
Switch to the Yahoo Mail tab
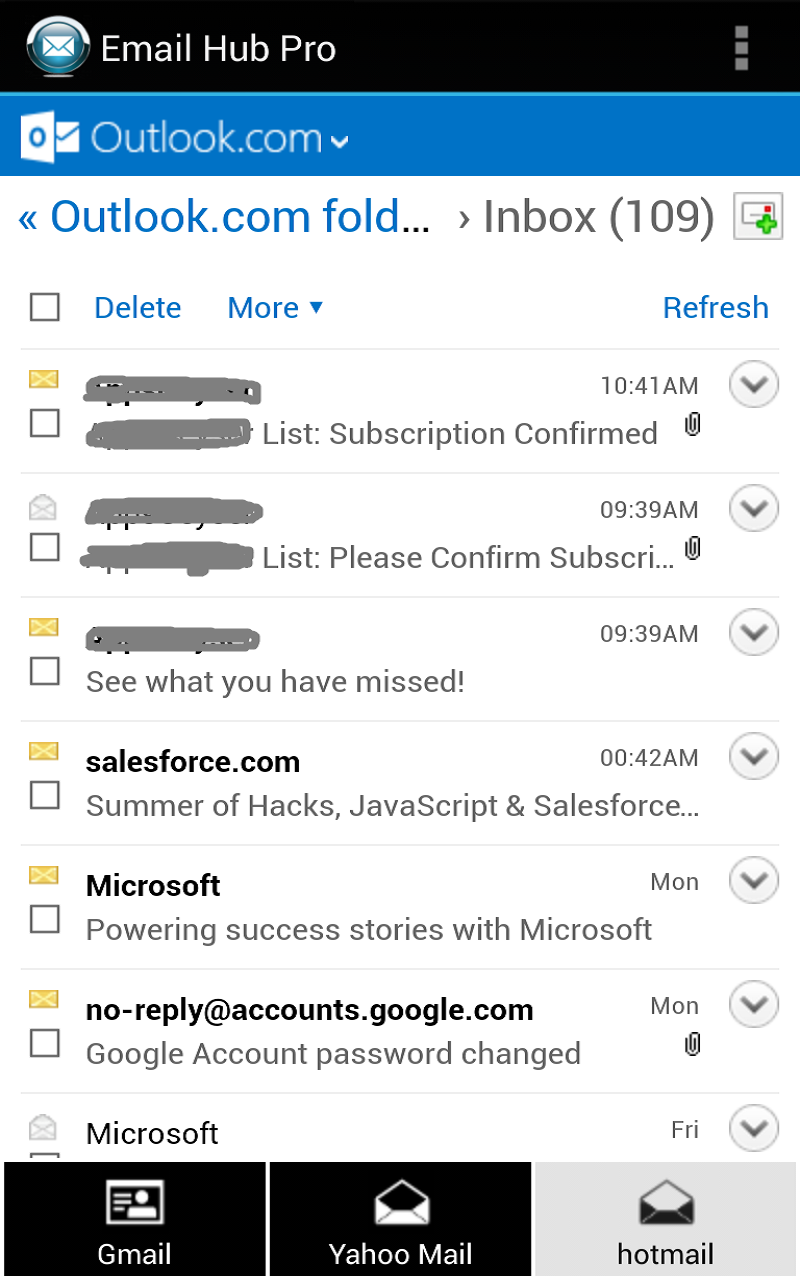point(400,1218)
